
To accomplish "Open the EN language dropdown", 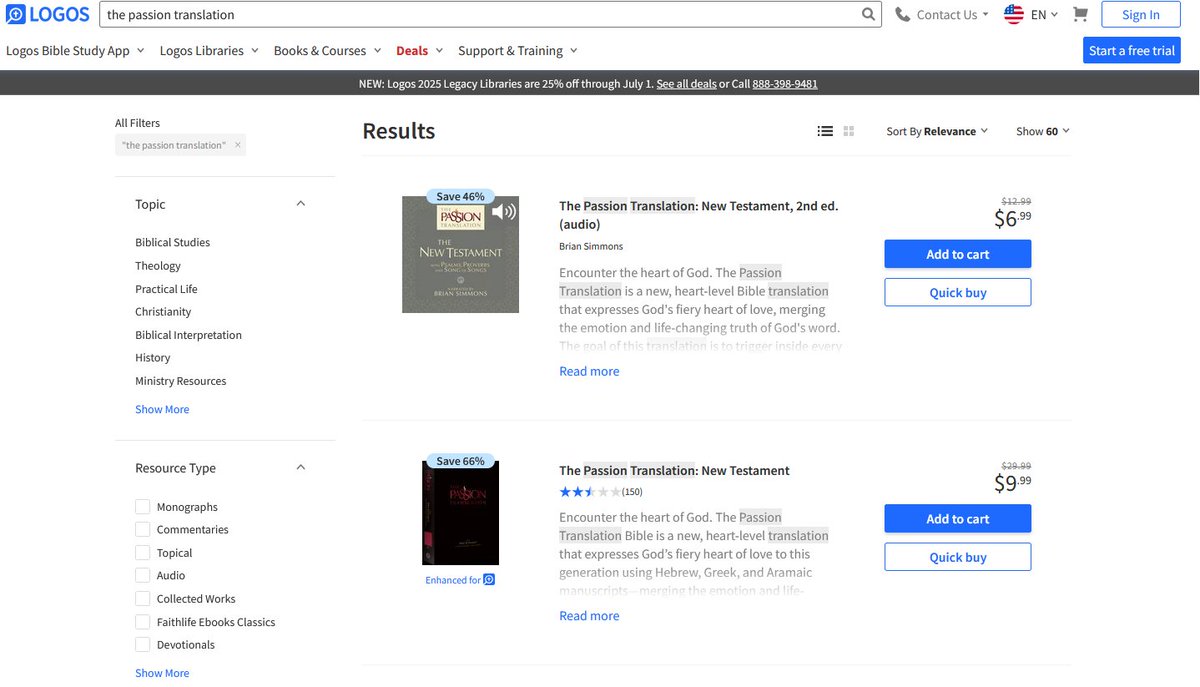I will [1045, 14].
